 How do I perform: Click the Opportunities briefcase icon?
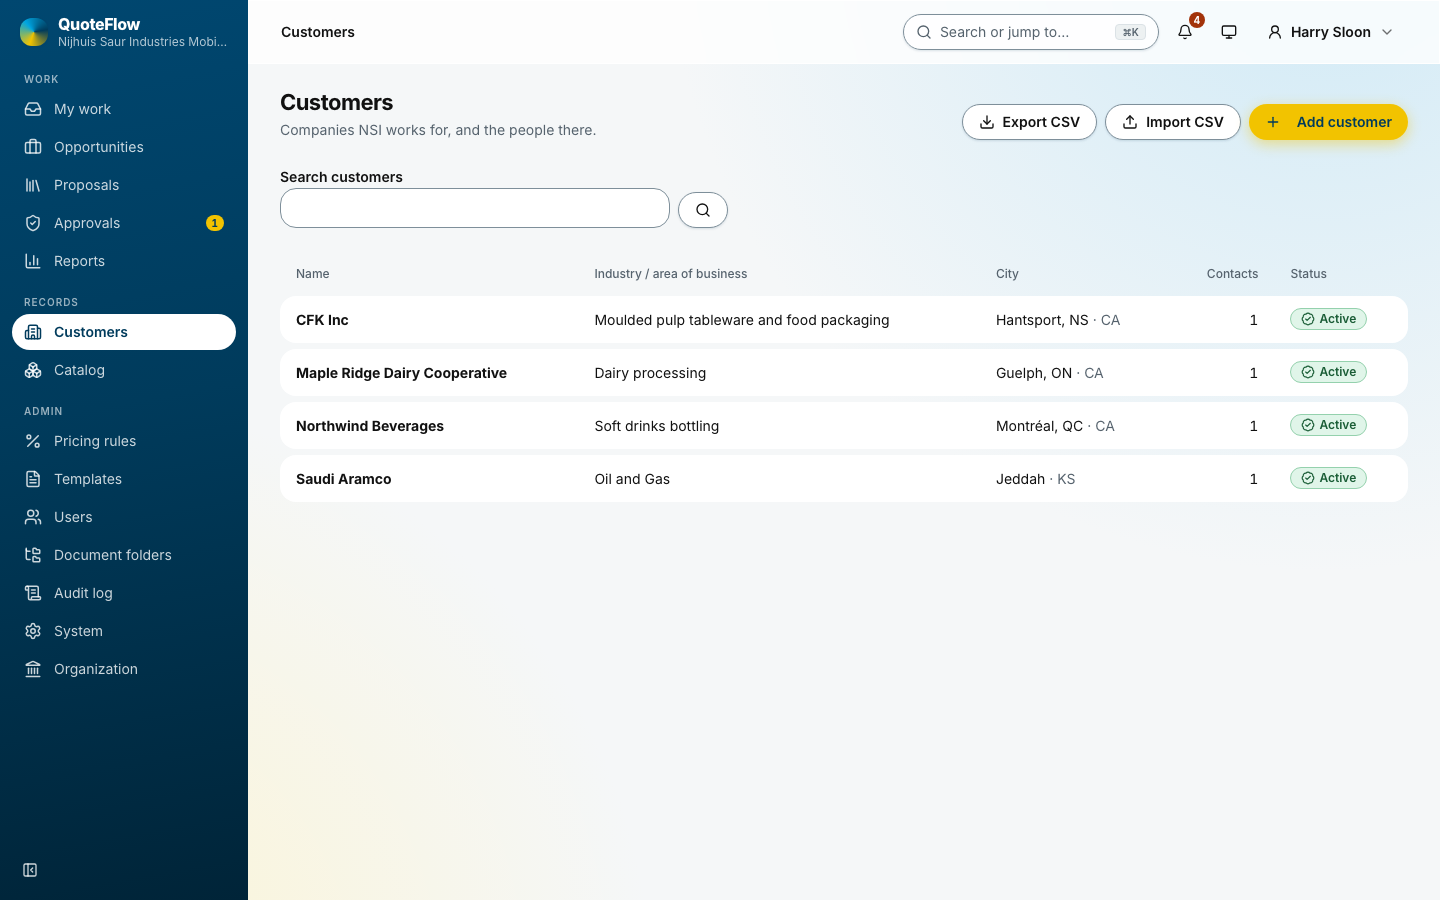pyautogui.click(x=33, y=147)
